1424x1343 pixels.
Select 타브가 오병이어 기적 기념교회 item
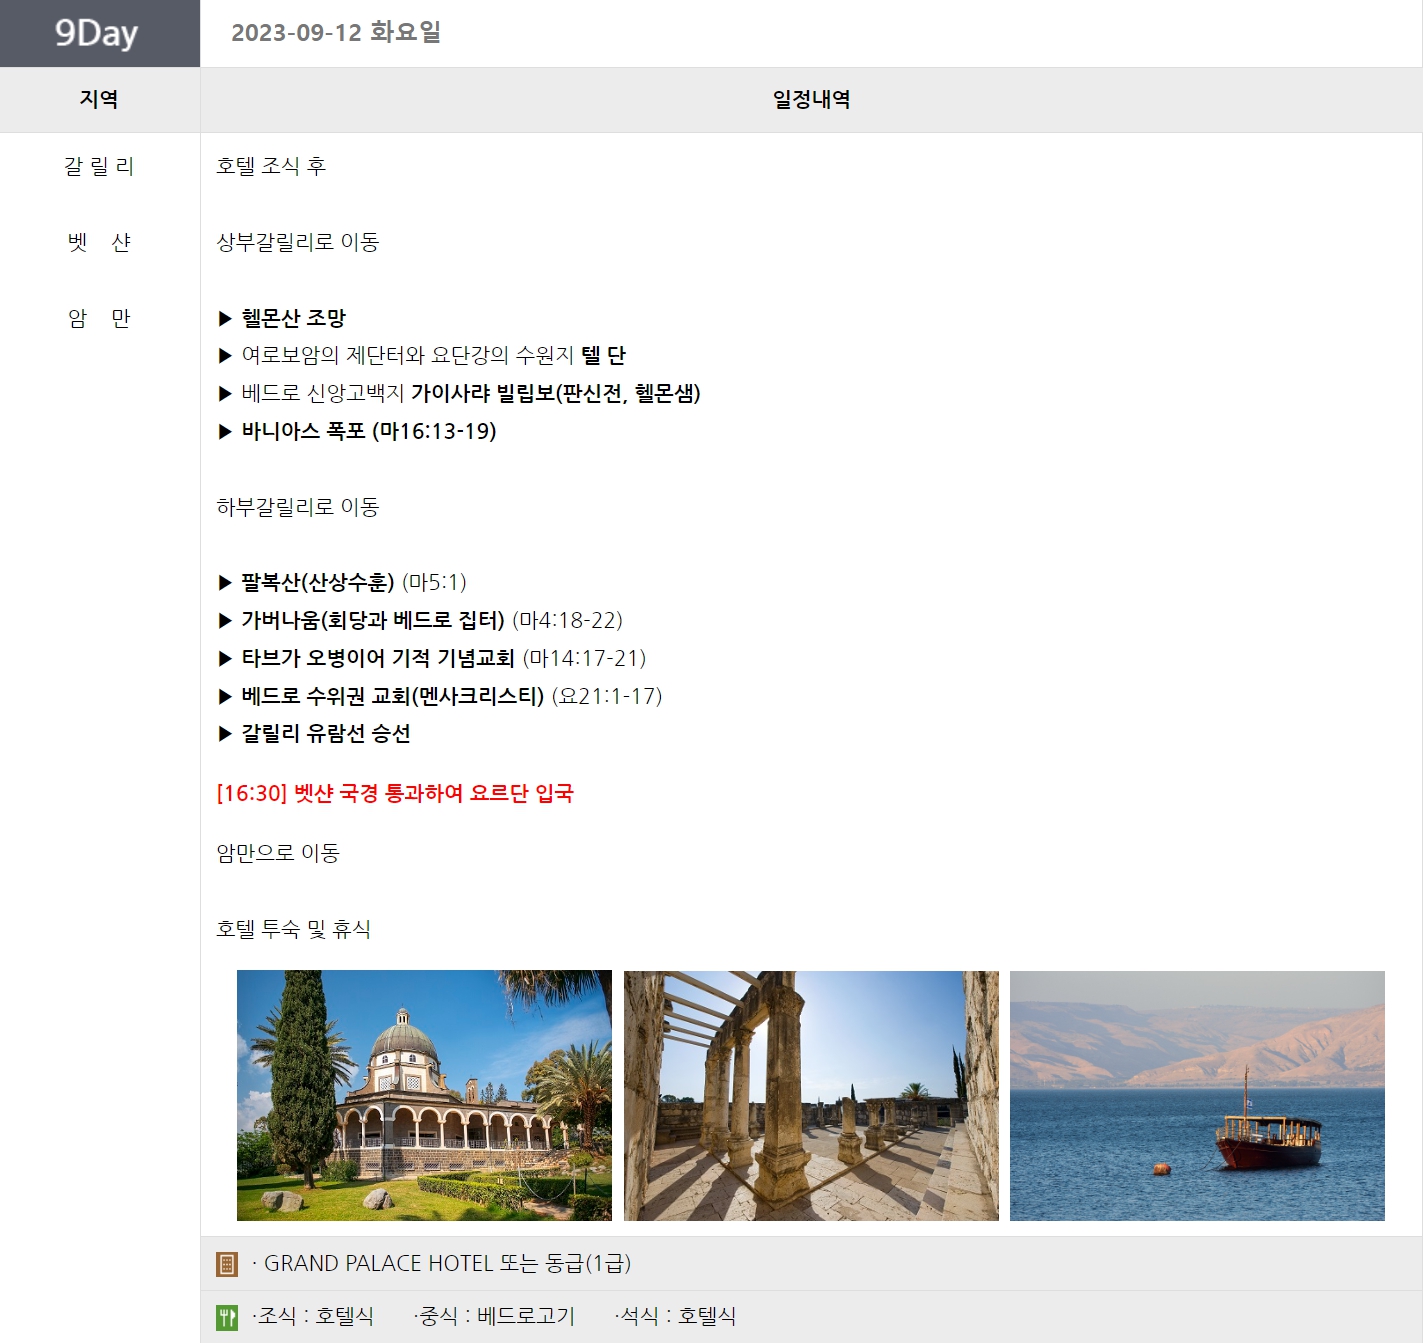(x=377, y=658)
